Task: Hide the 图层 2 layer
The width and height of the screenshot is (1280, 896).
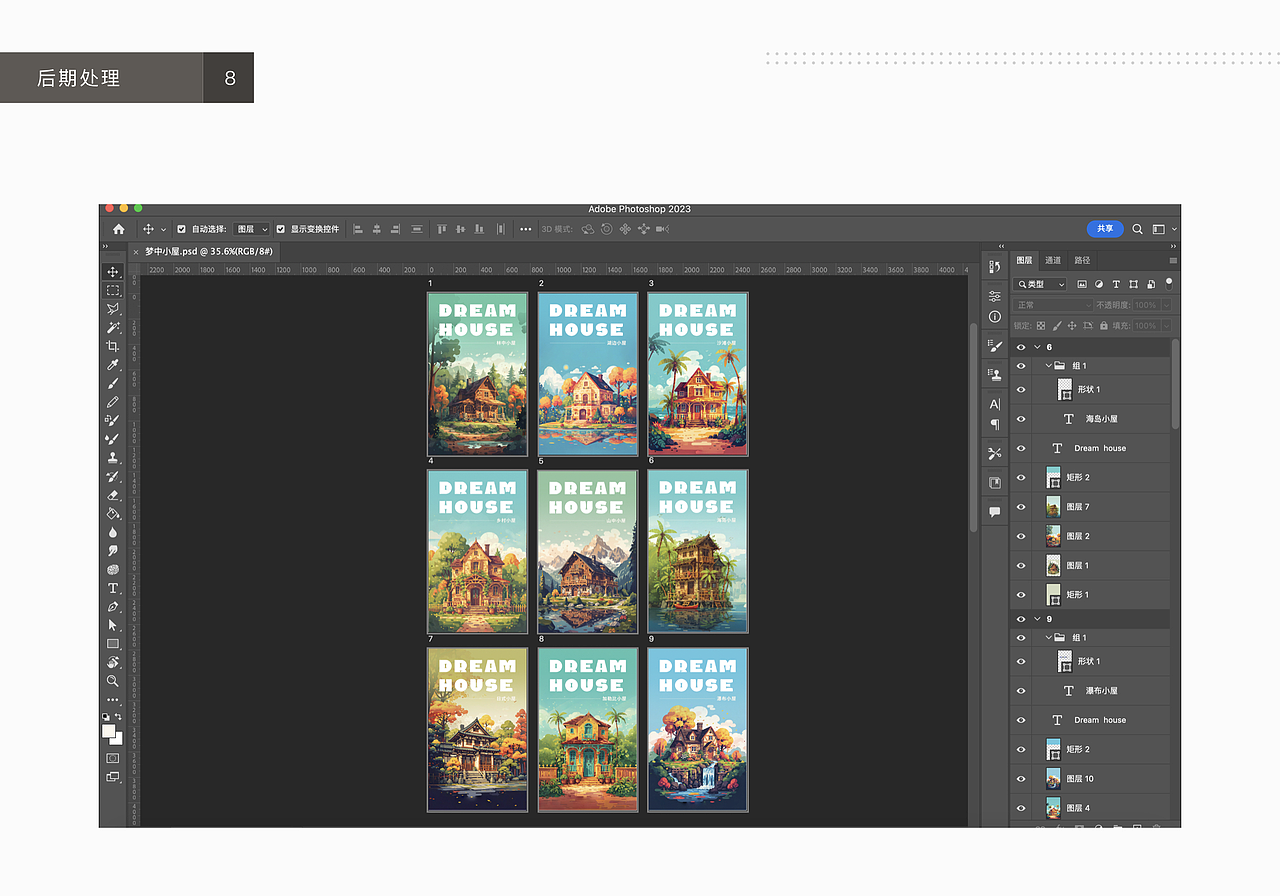Action: click(1021, 536)
